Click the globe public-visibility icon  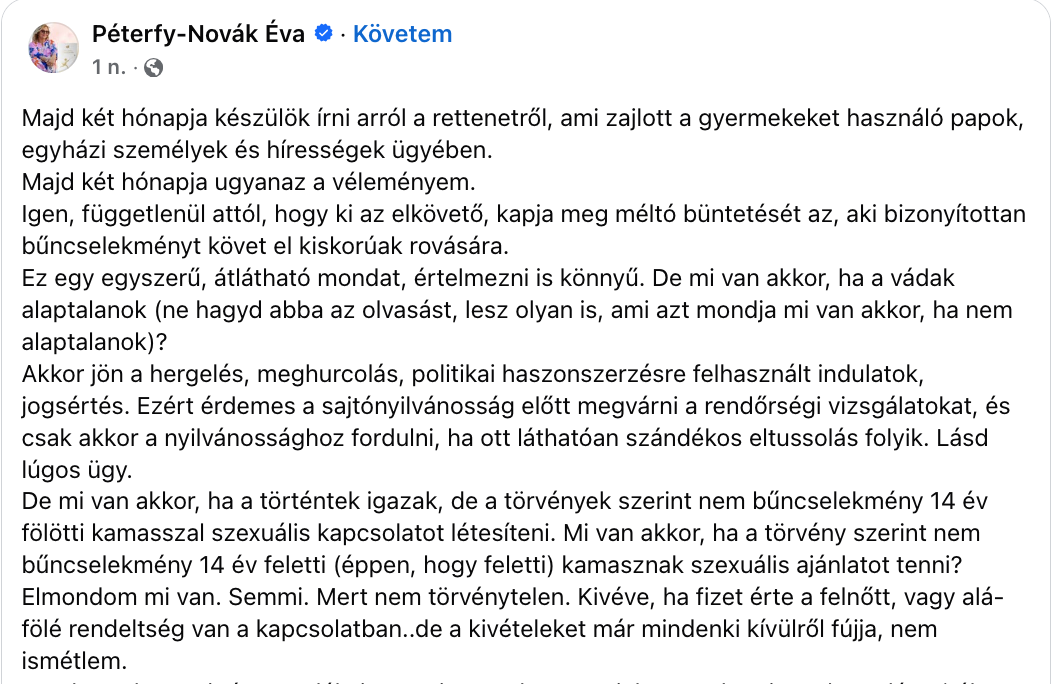153,68
